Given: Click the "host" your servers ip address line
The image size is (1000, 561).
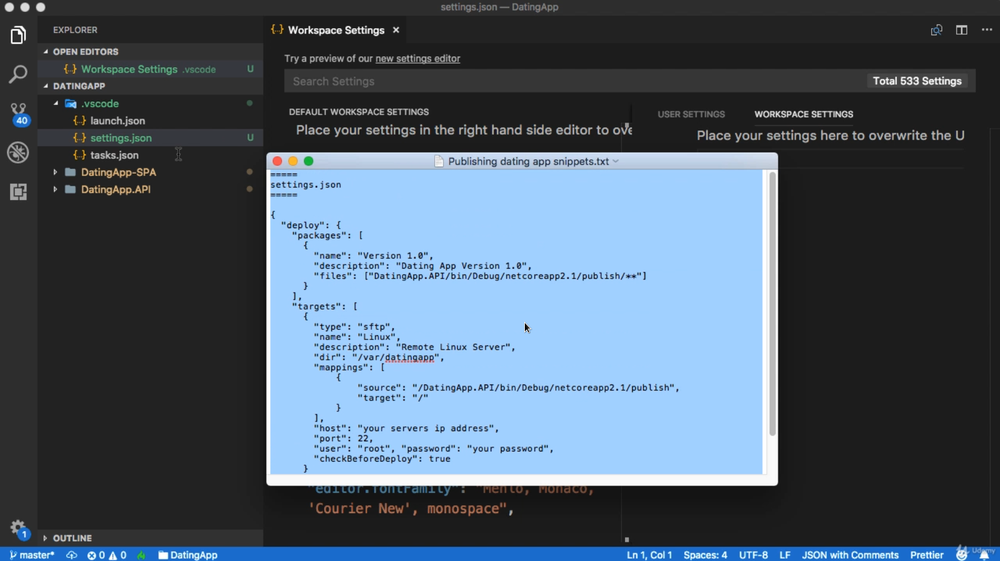Looking at the screenshot, I should pos(406,428).
